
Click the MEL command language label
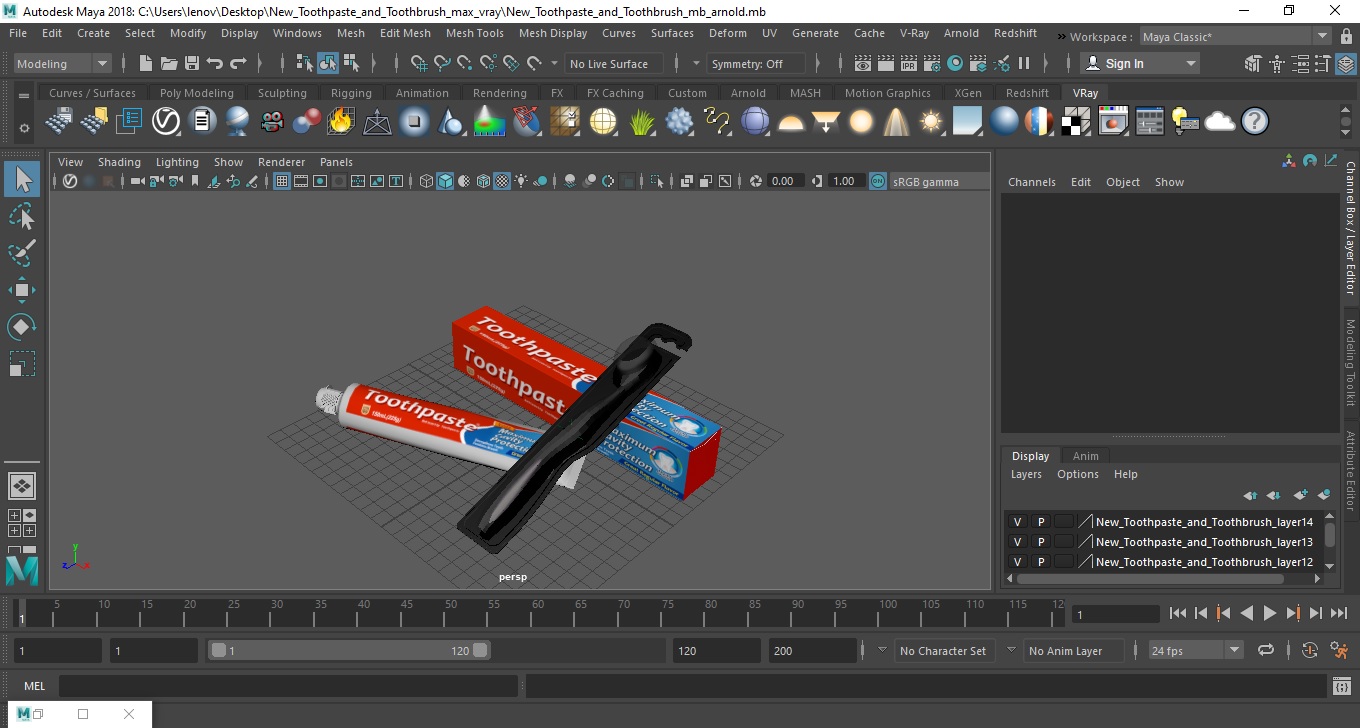[x=35, y=686]
